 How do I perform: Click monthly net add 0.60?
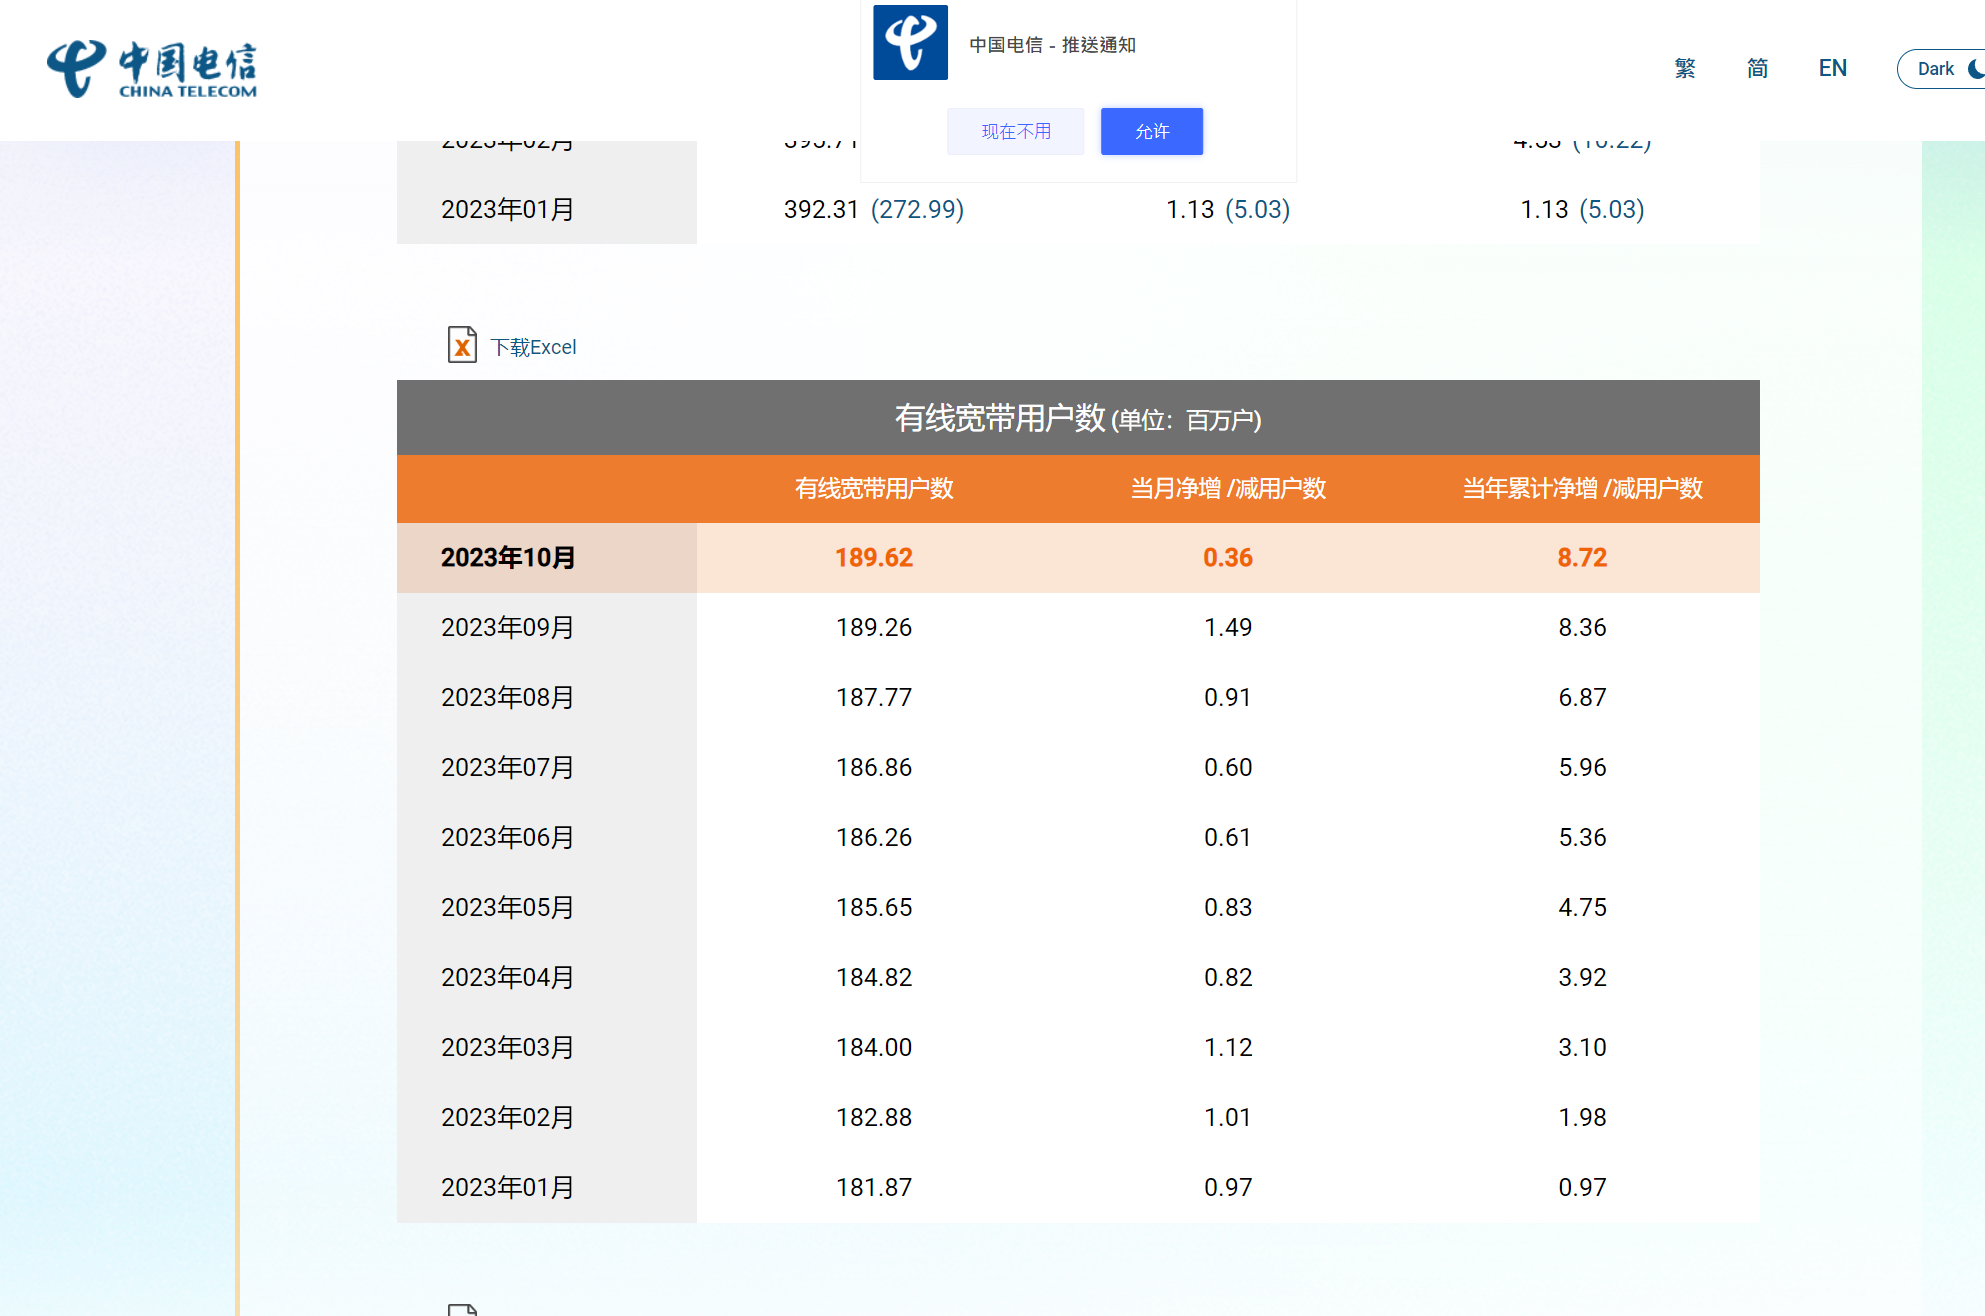(x=1228, y=768)
